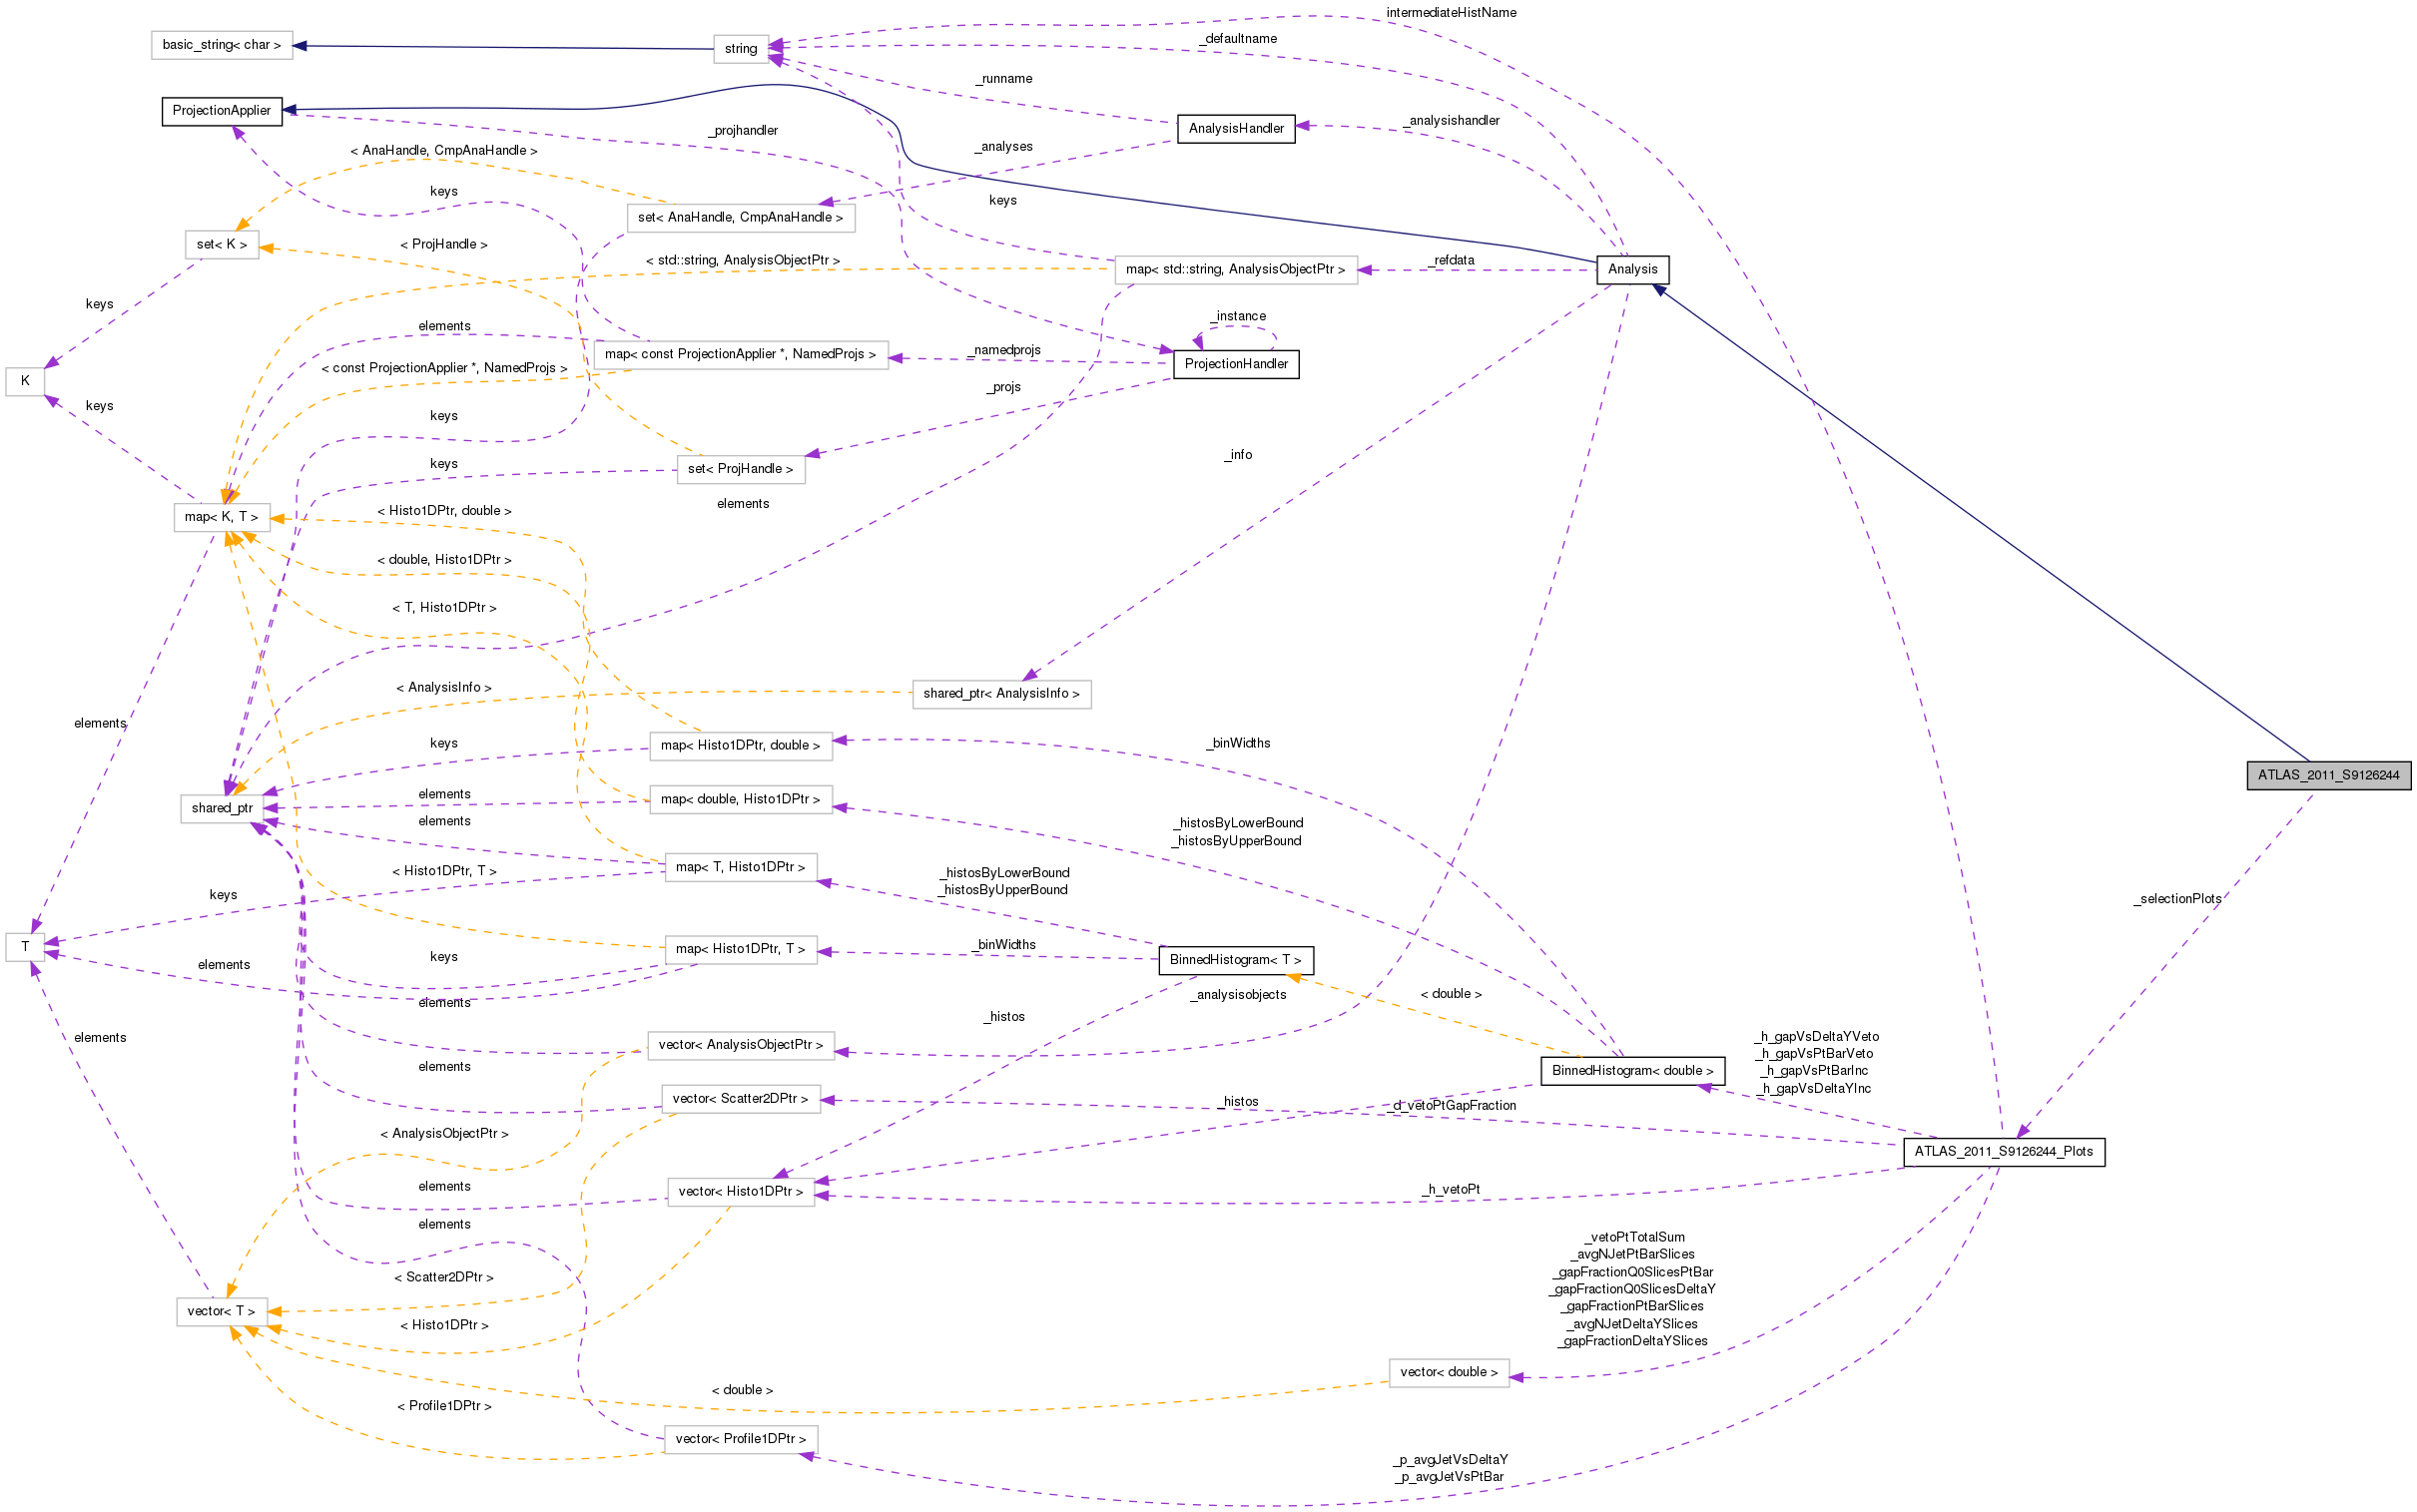Select the _vetoPtTotalSum label
Viewport: 2417px width, 1512px height.
[1634, 1238]
